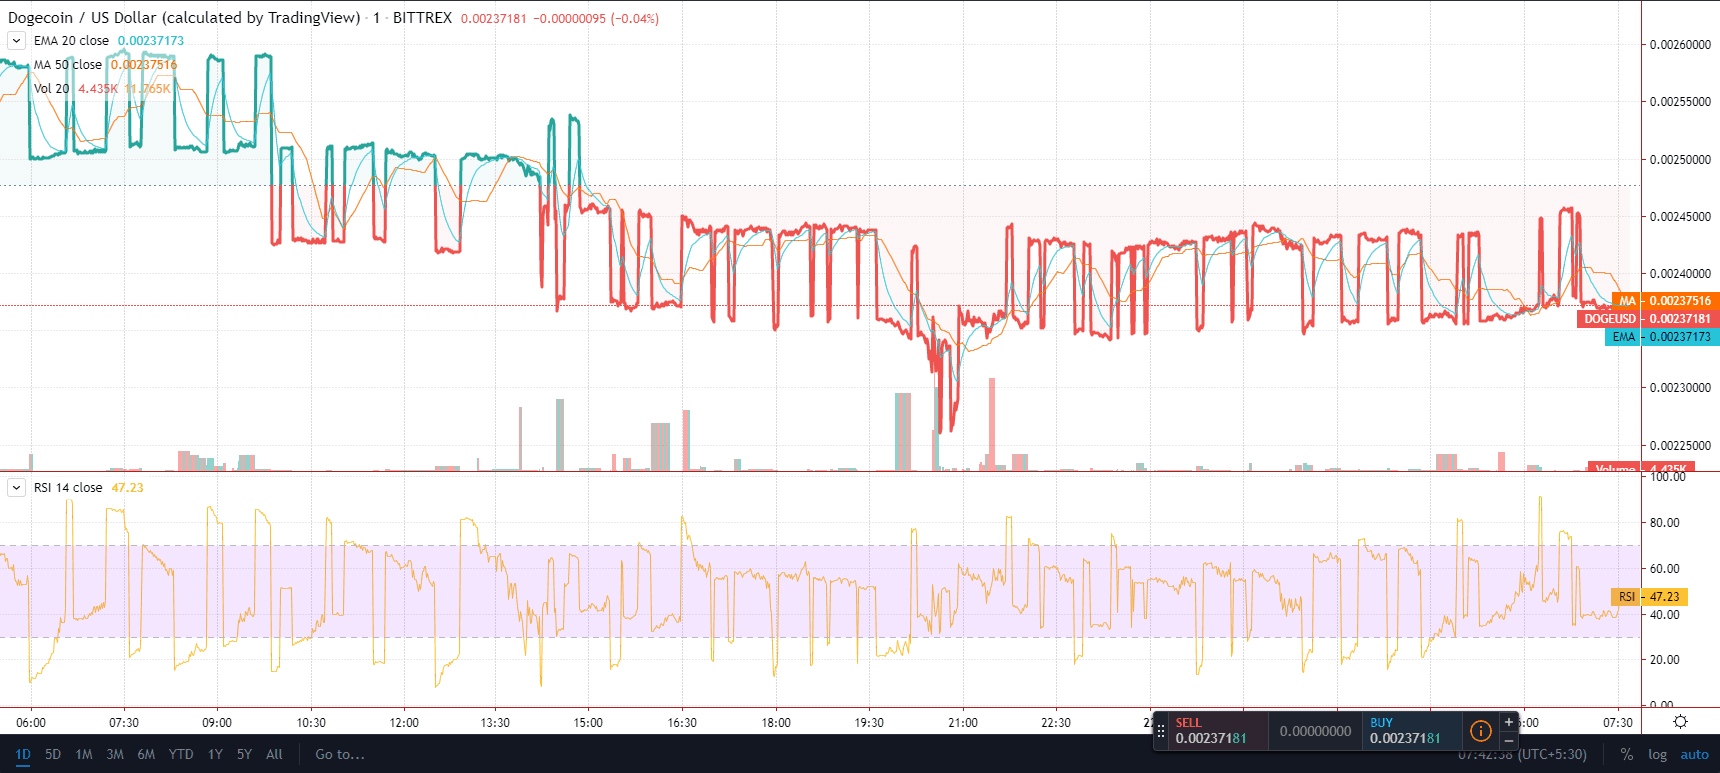Select the 6M time range

tap(146, 754)
